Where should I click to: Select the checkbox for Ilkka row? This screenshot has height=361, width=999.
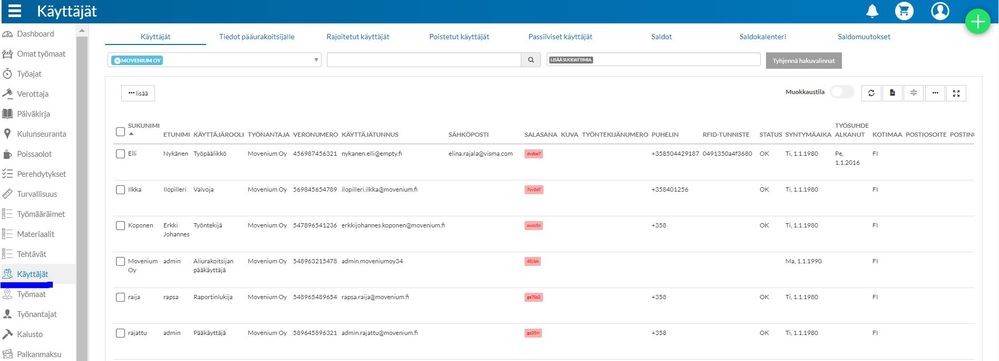120,190
